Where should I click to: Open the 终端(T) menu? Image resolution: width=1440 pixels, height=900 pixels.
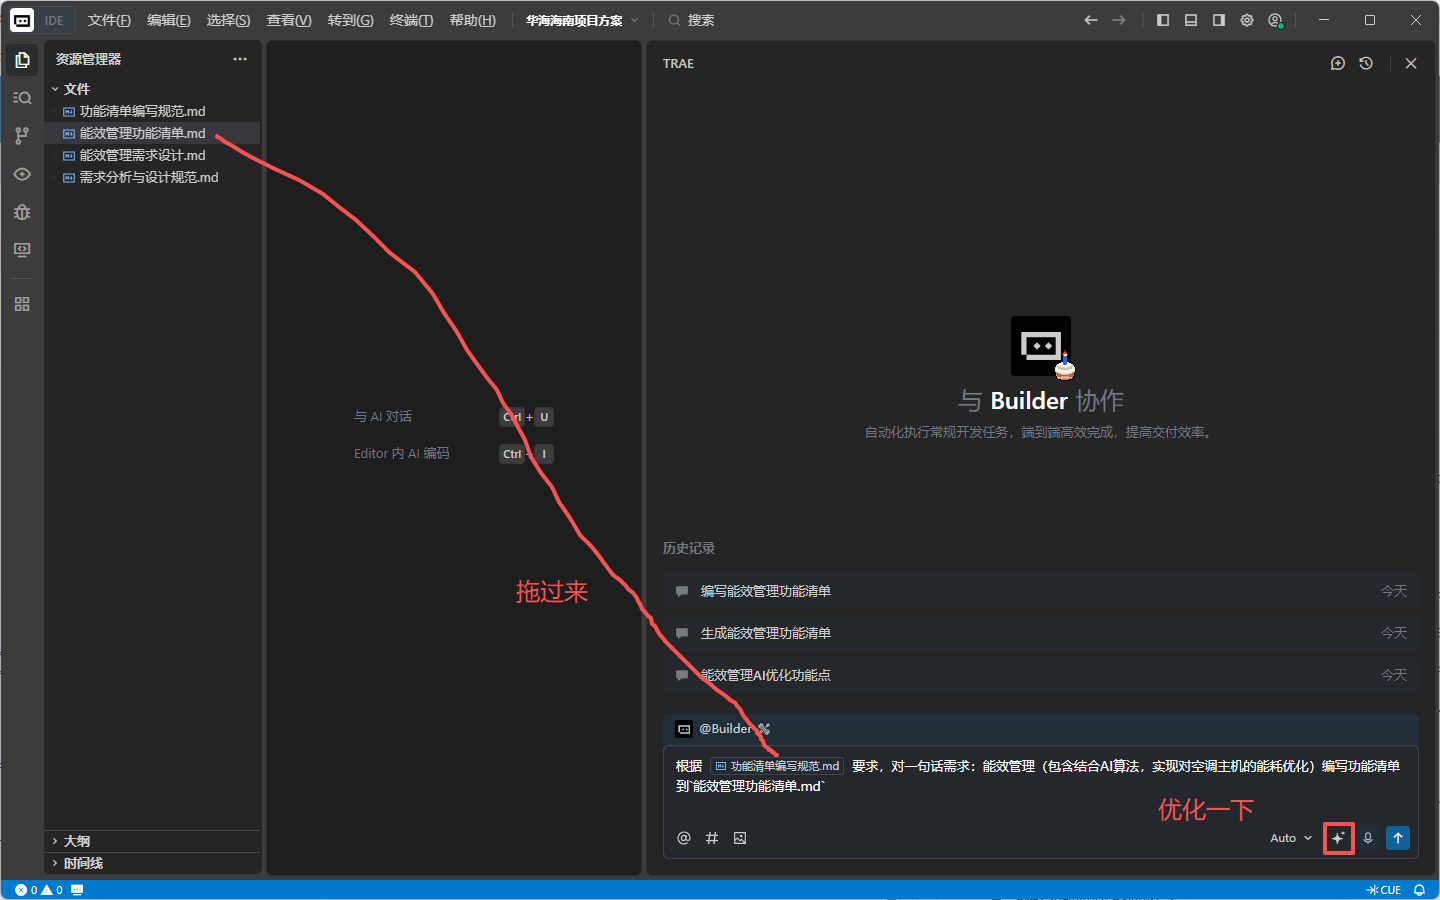[x=411, y=20]
